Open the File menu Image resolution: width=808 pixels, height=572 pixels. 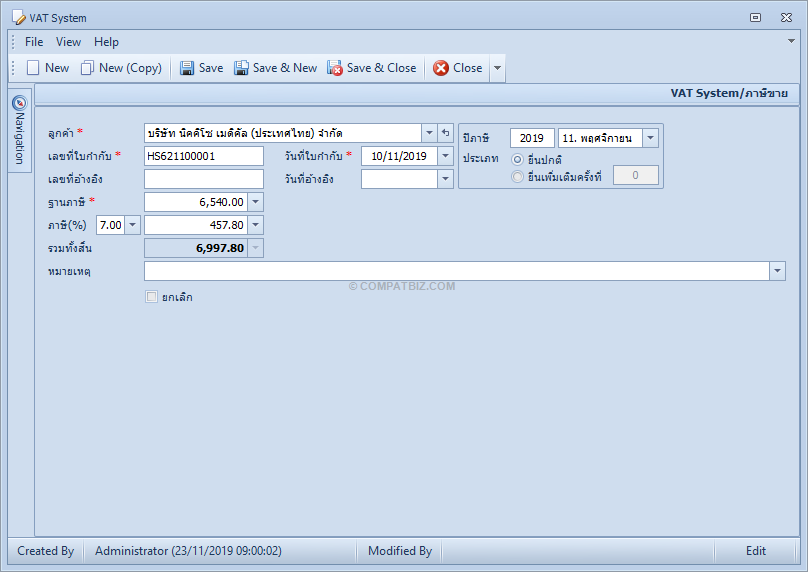(34, 42)
